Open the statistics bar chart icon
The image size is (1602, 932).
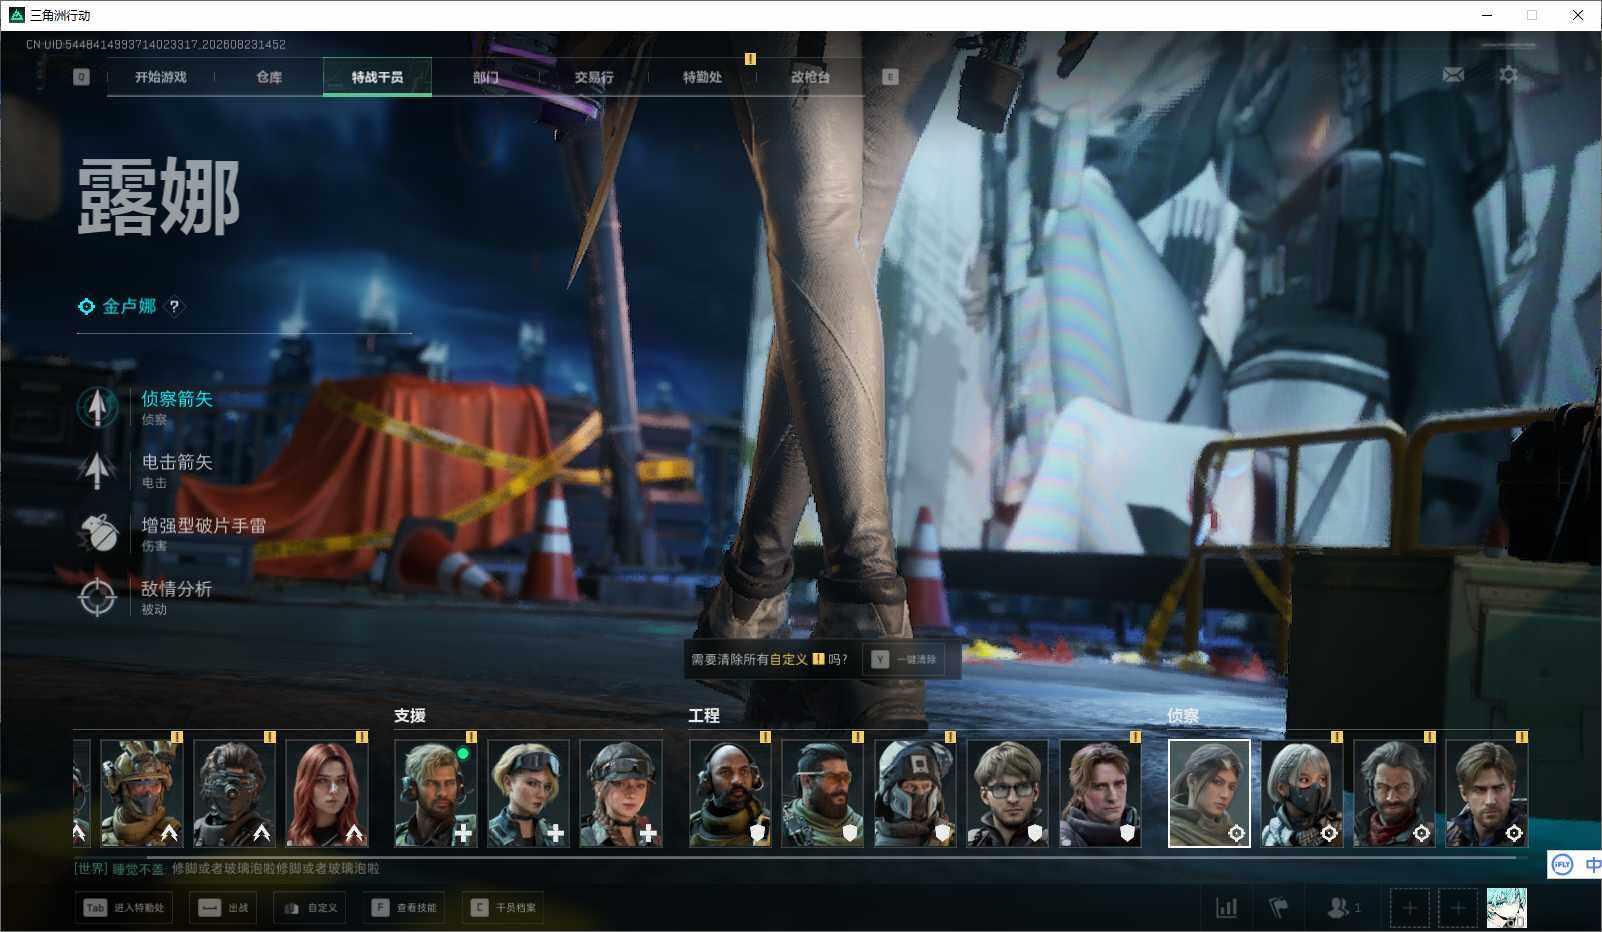[1226, 908]
